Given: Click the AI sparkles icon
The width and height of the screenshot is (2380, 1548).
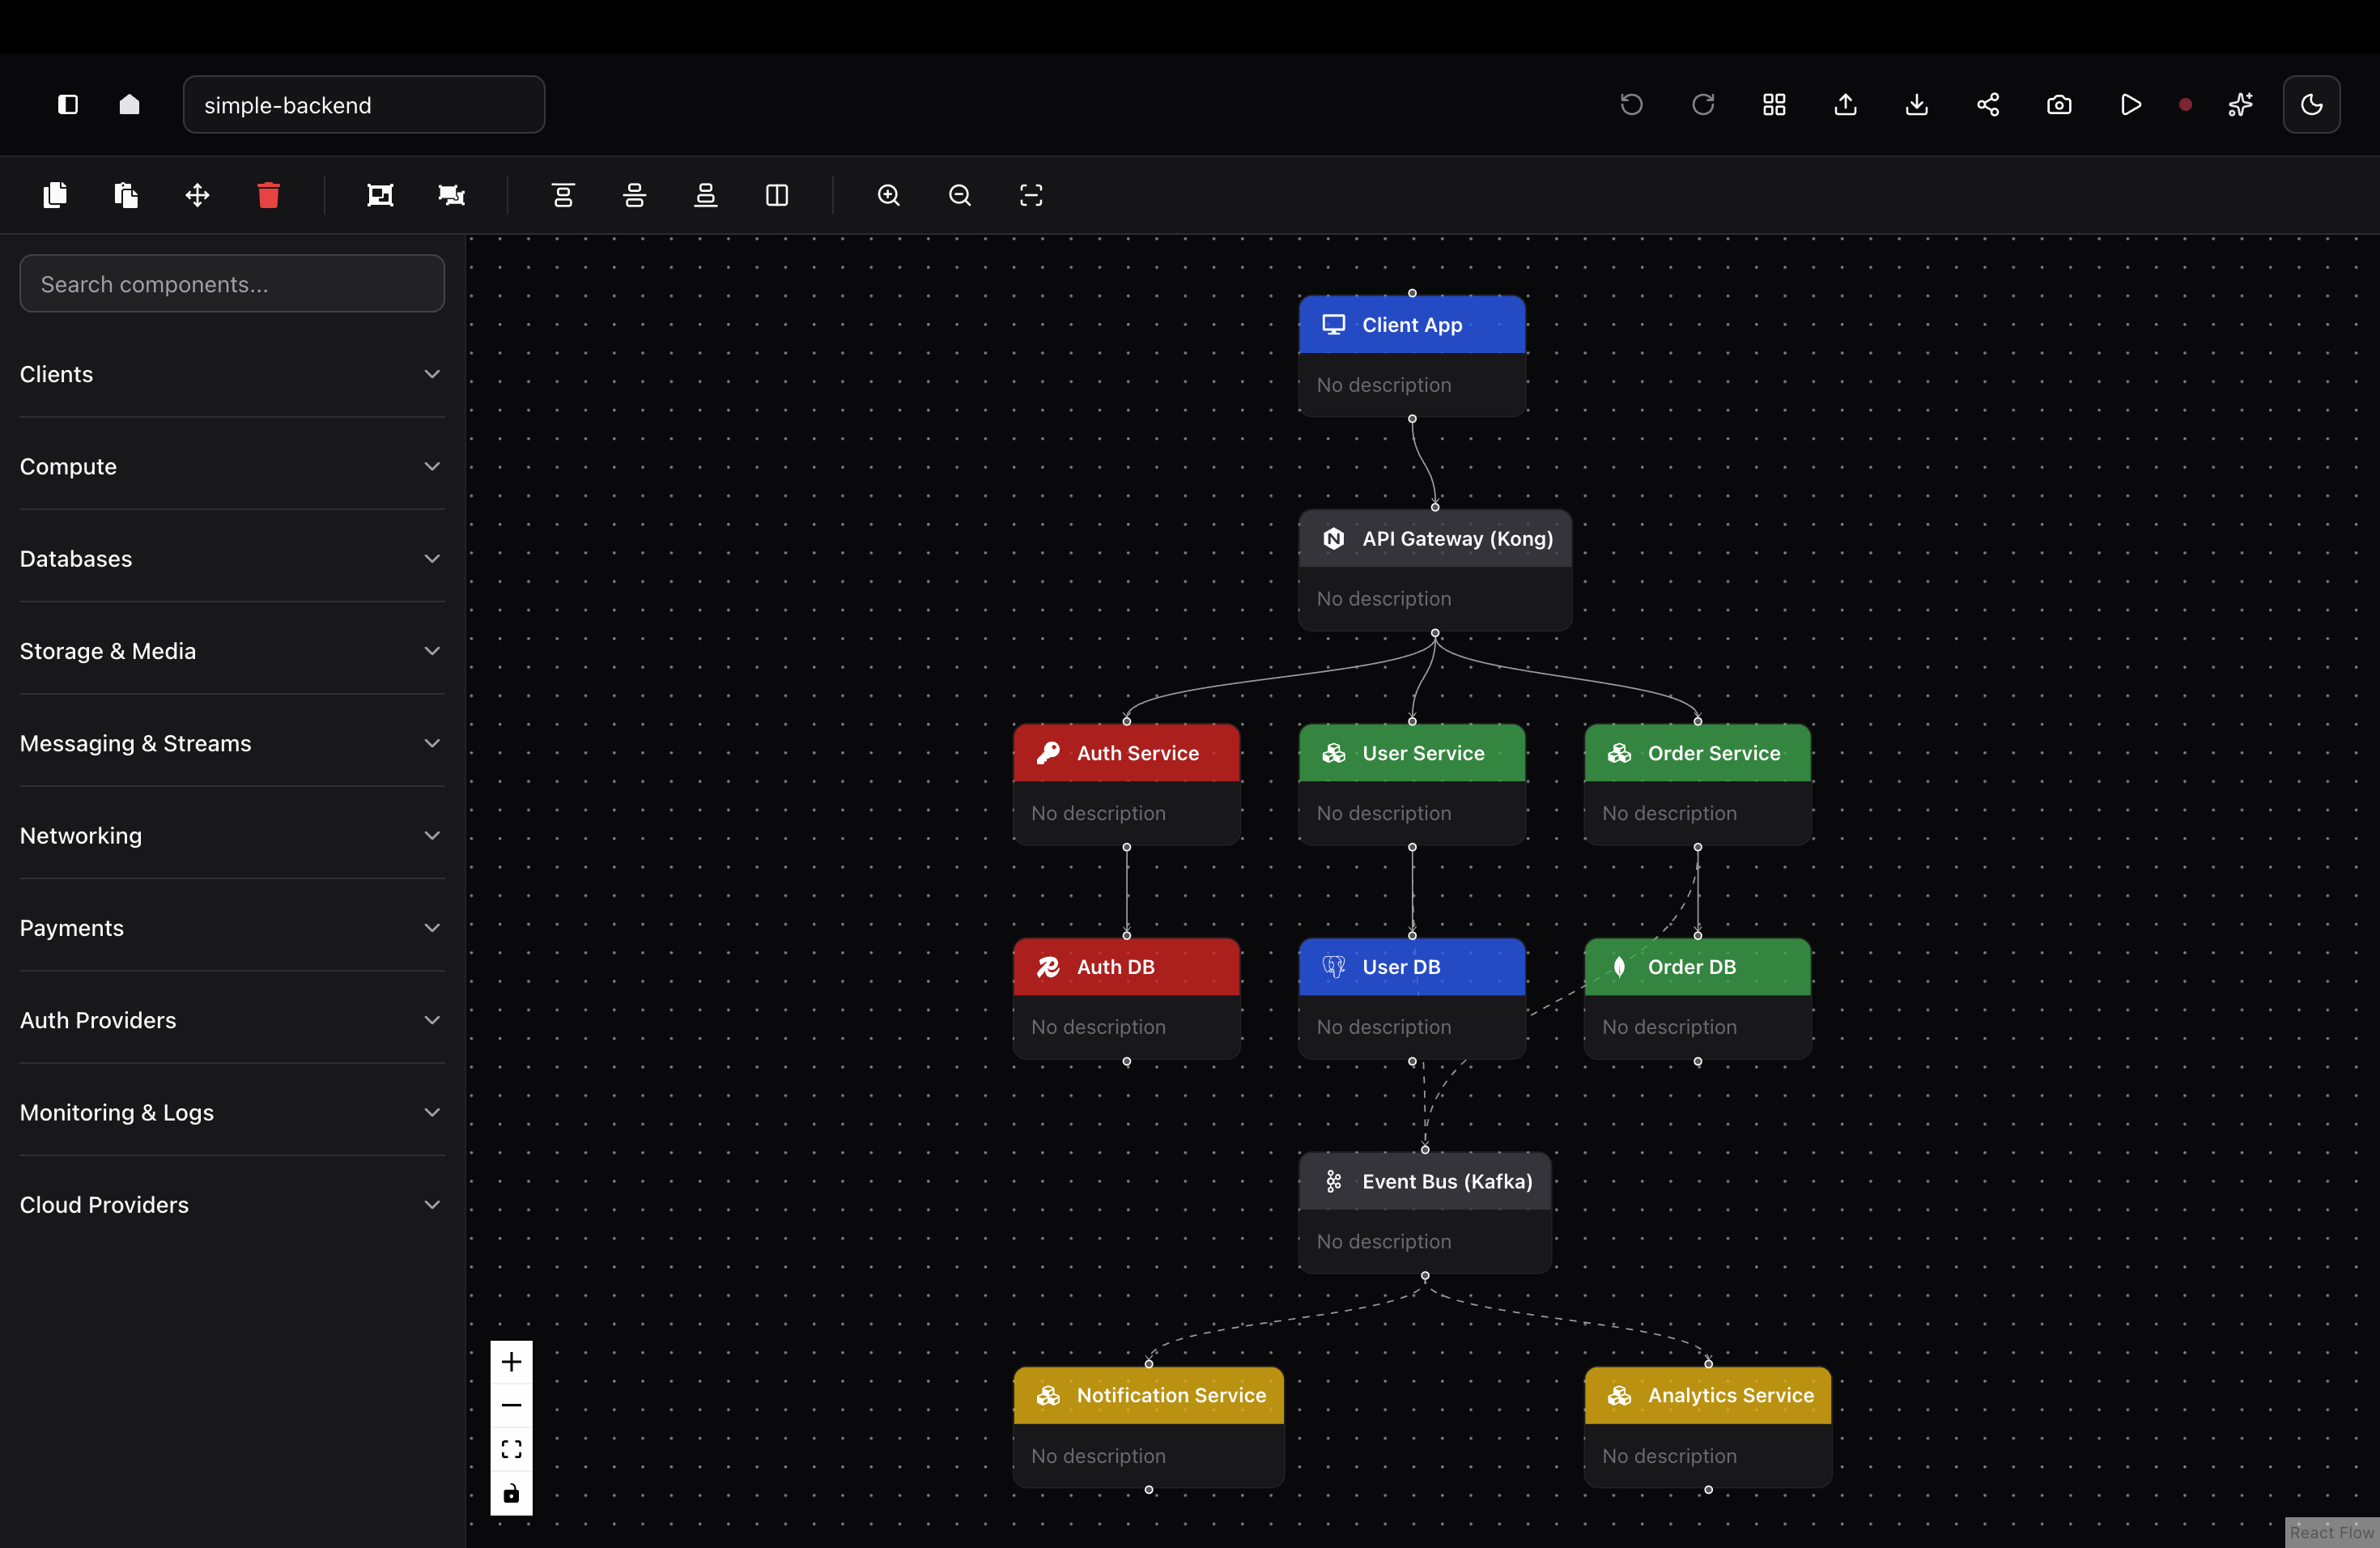Looking at the screenshot, I should [x=2240, y=105].
